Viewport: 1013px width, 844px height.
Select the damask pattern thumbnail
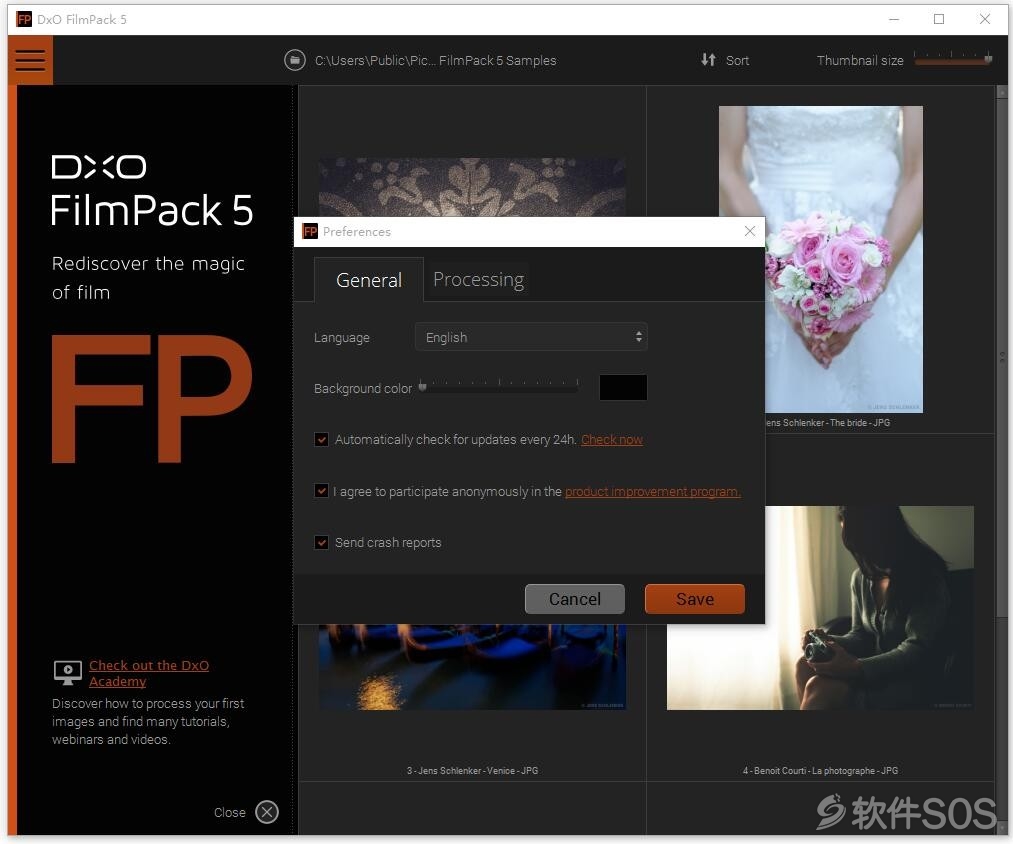tap(472, 187)
